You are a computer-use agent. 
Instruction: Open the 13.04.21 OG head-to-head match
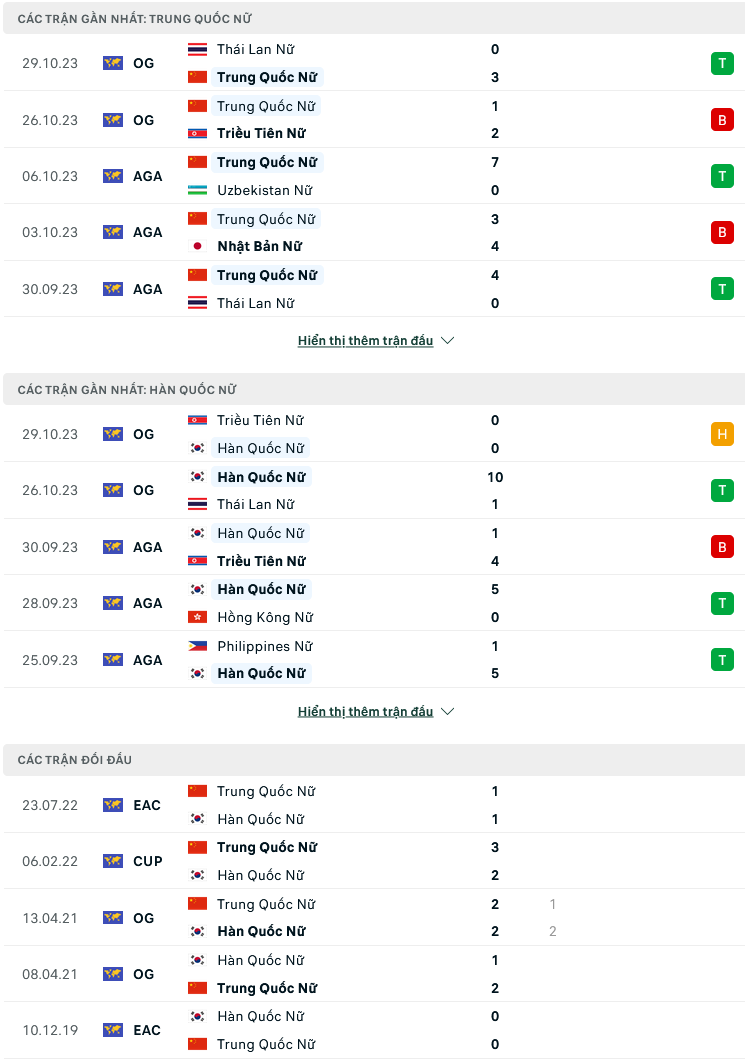click(374, 918)
